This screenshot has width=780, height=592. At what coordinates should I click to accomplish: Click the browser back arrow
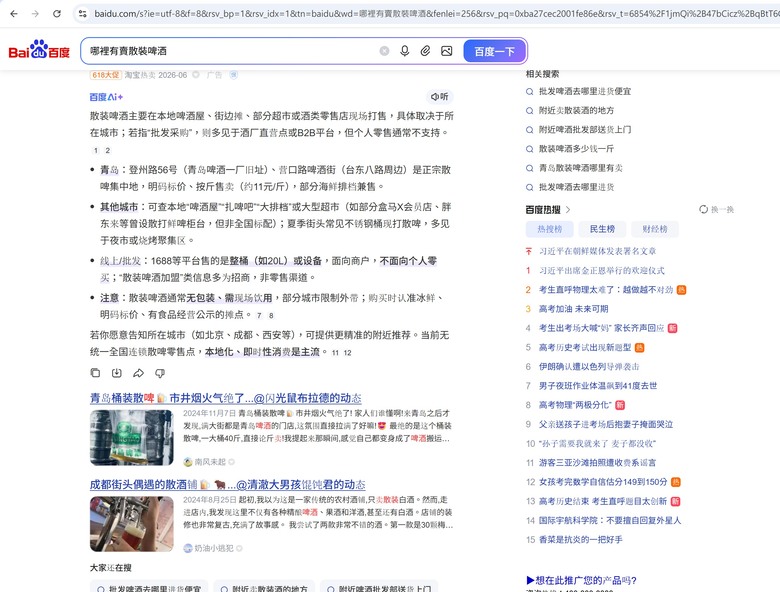click(13, 13)
